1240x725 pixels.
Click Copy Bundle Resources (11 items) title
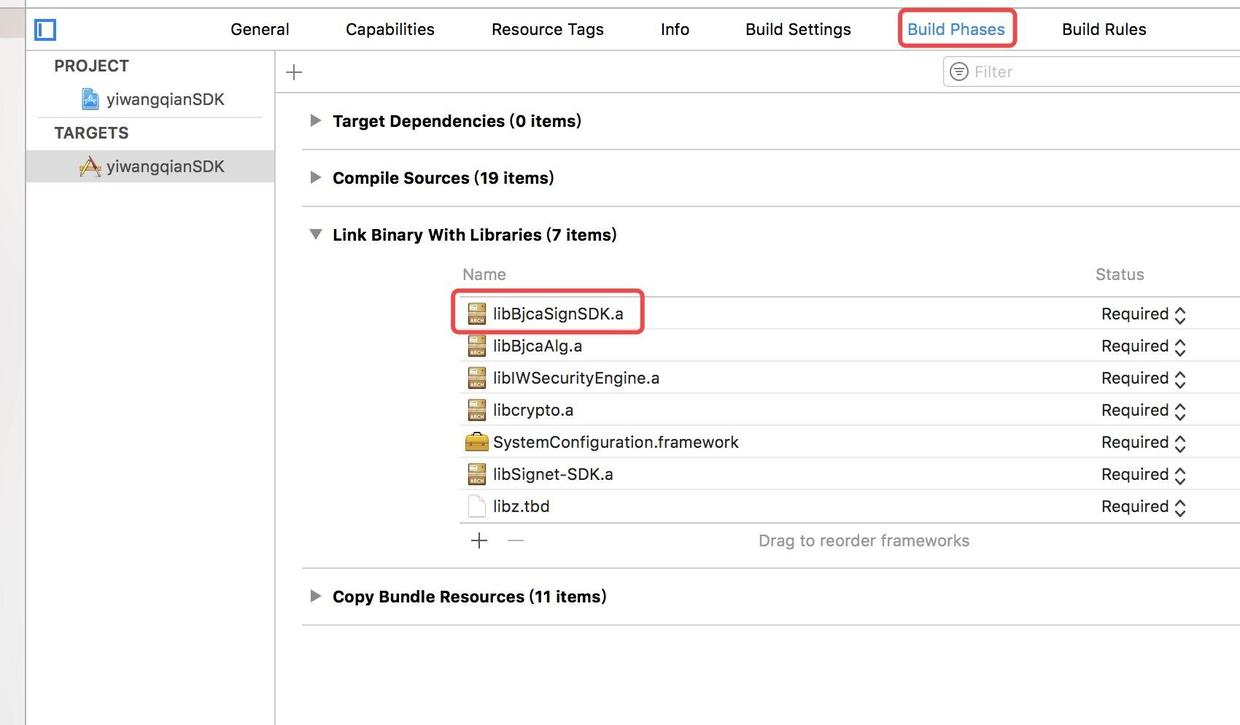tap(469, 597)
